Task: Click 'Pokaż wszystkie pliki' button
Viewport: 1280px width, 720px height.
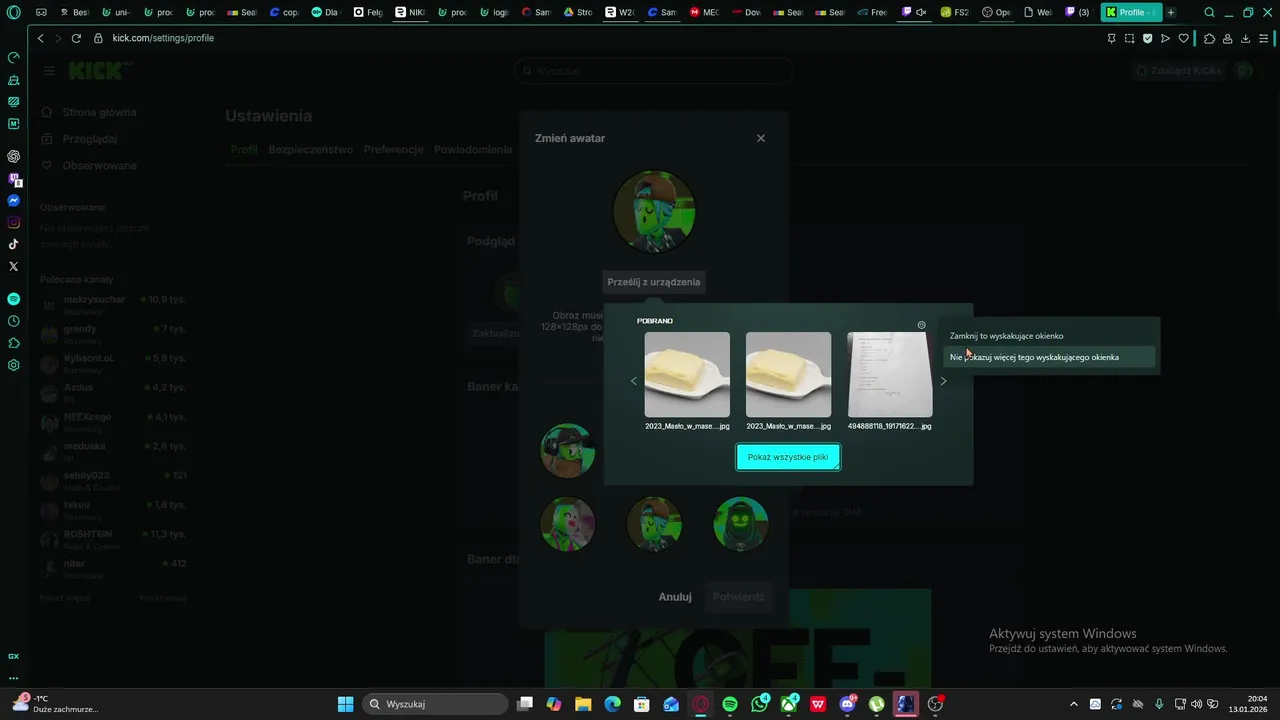Action: point(788,457)
